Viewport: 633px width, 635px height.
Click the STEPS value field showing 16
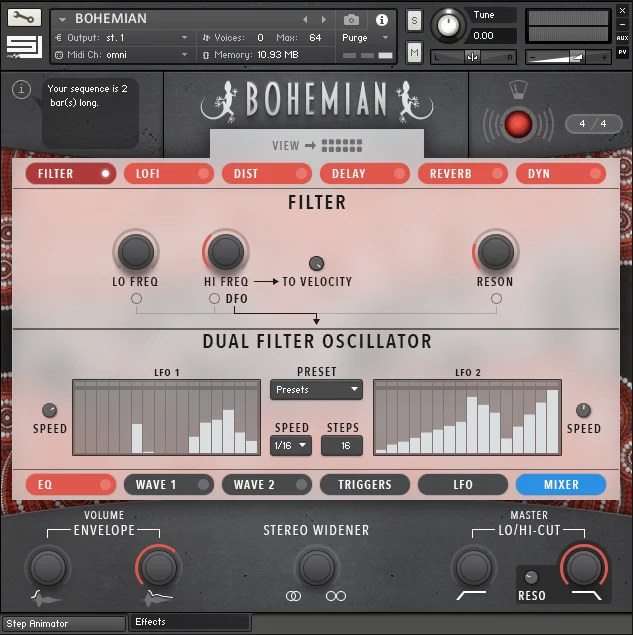342,445
